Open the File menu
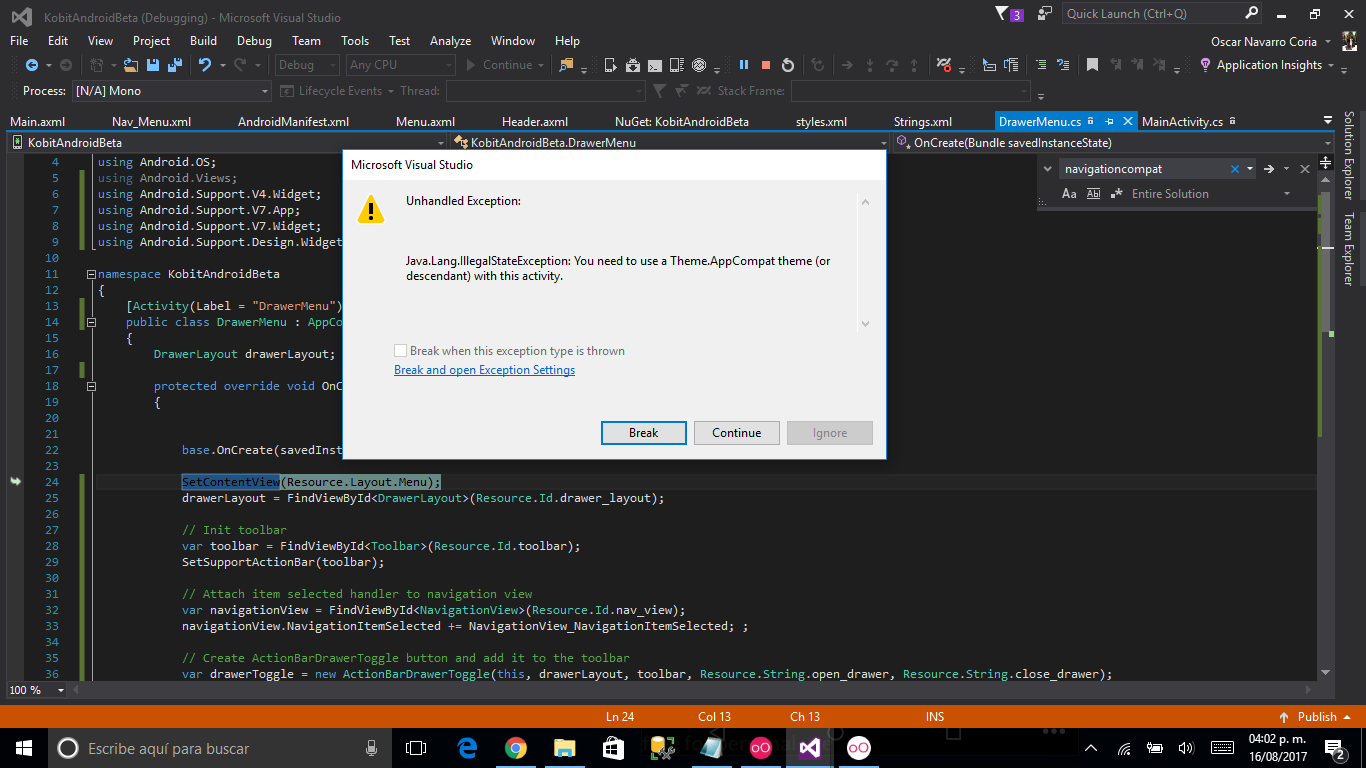This screenshot has width=1366, height=768. pyautogui.click(x=19, y=41)
